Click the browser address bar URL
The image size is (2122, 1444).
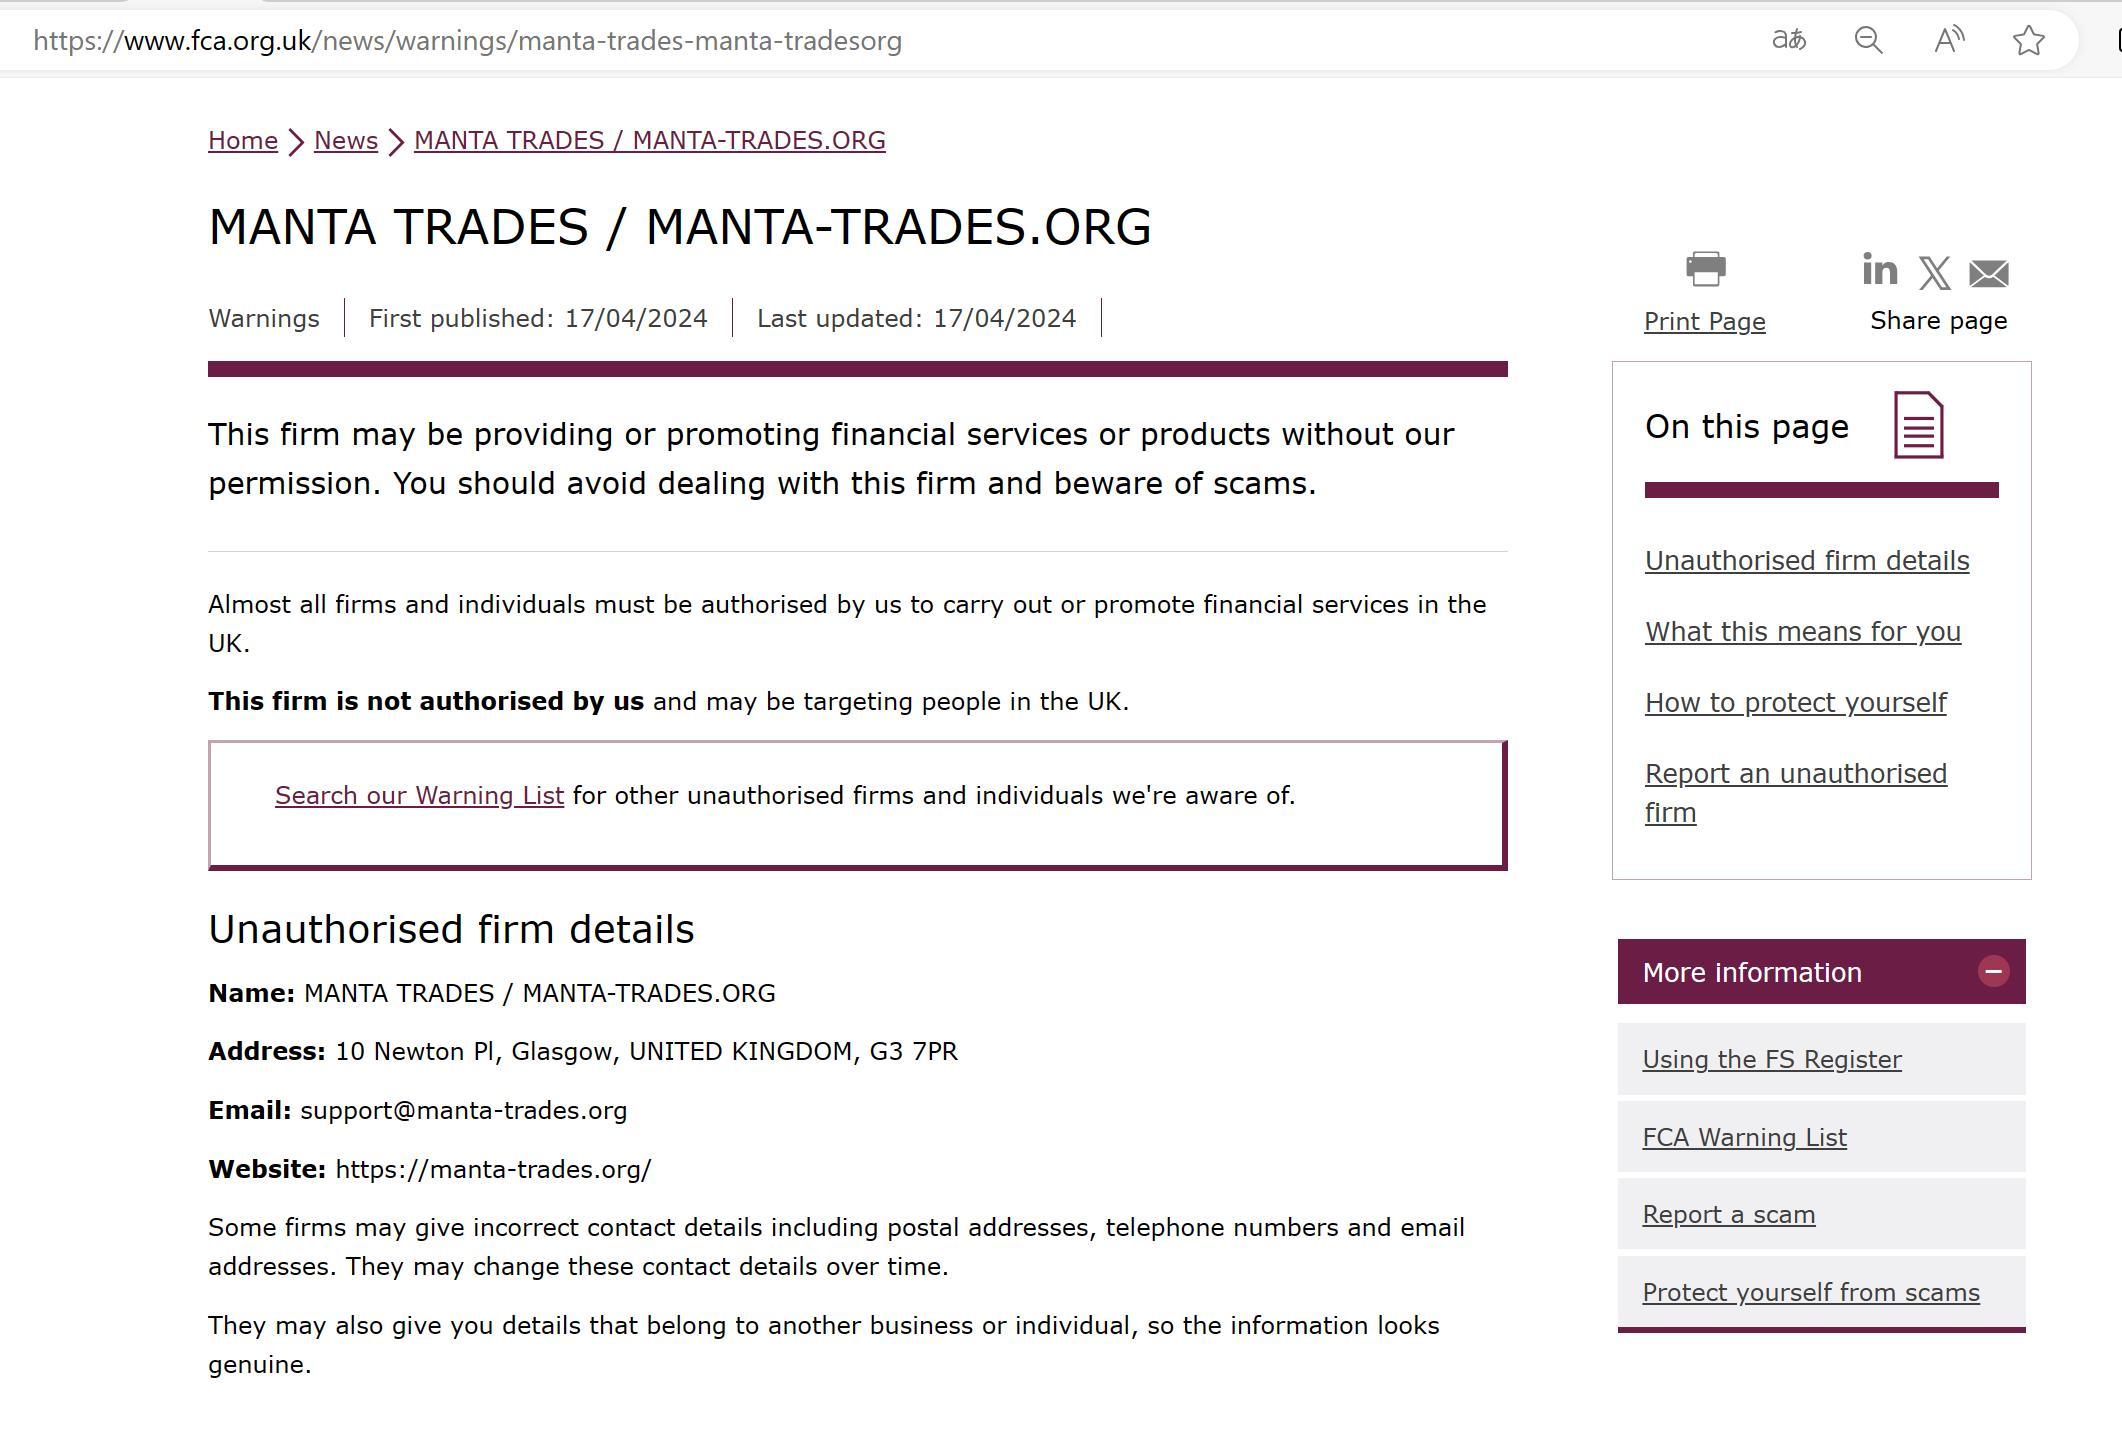(467, 41)
